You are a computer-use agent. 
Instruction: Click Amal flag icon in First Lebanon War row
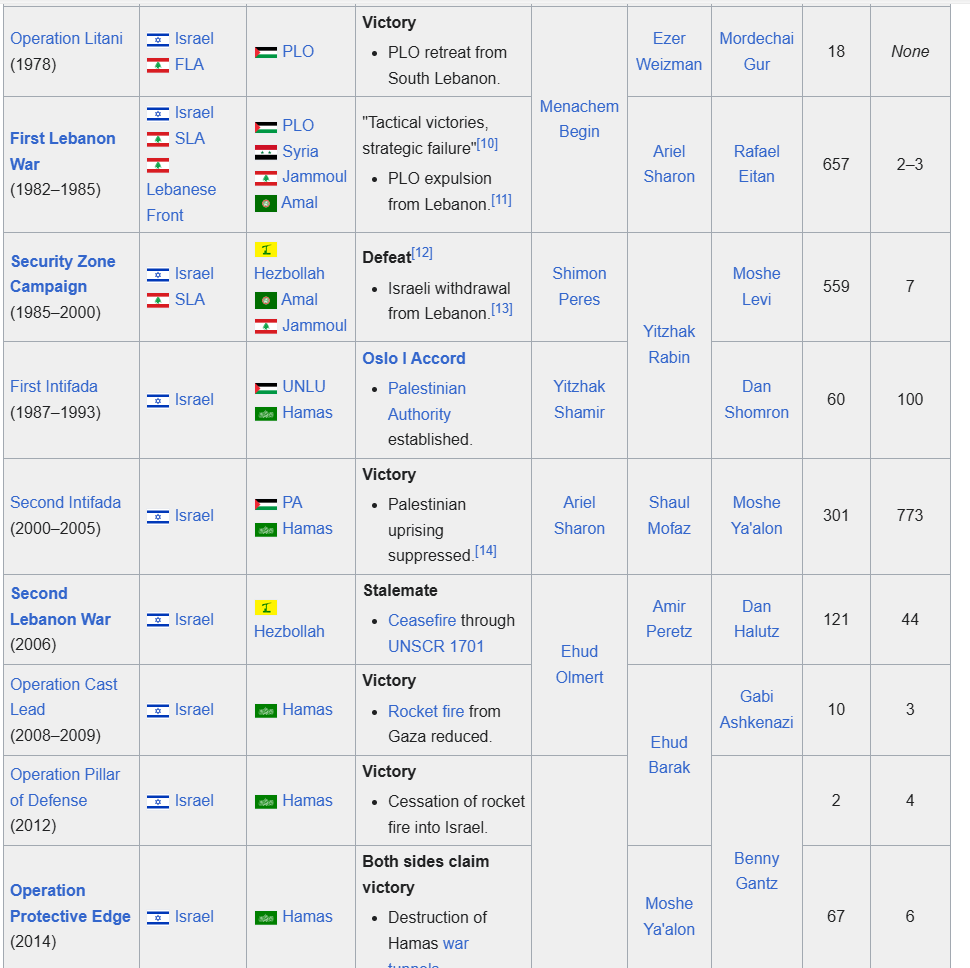point(265,203)
